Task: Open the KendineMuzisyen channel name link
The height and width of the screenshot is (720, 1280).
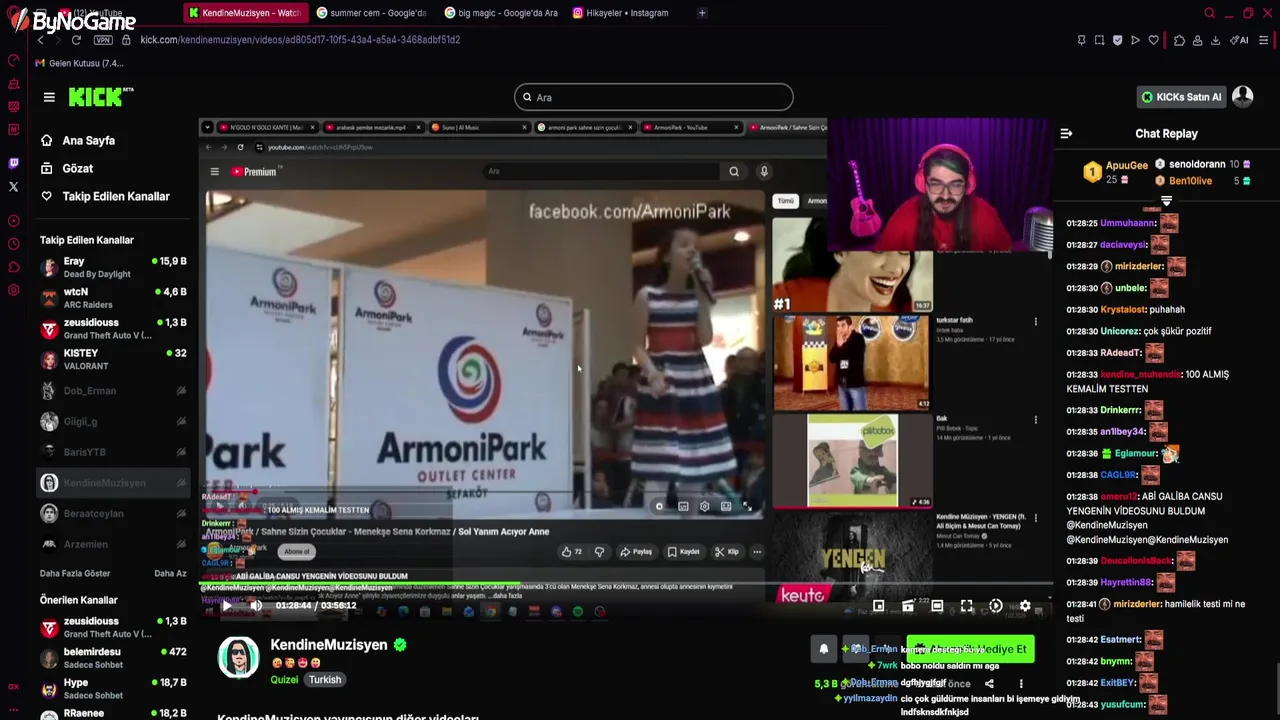Action: [328, 645]
